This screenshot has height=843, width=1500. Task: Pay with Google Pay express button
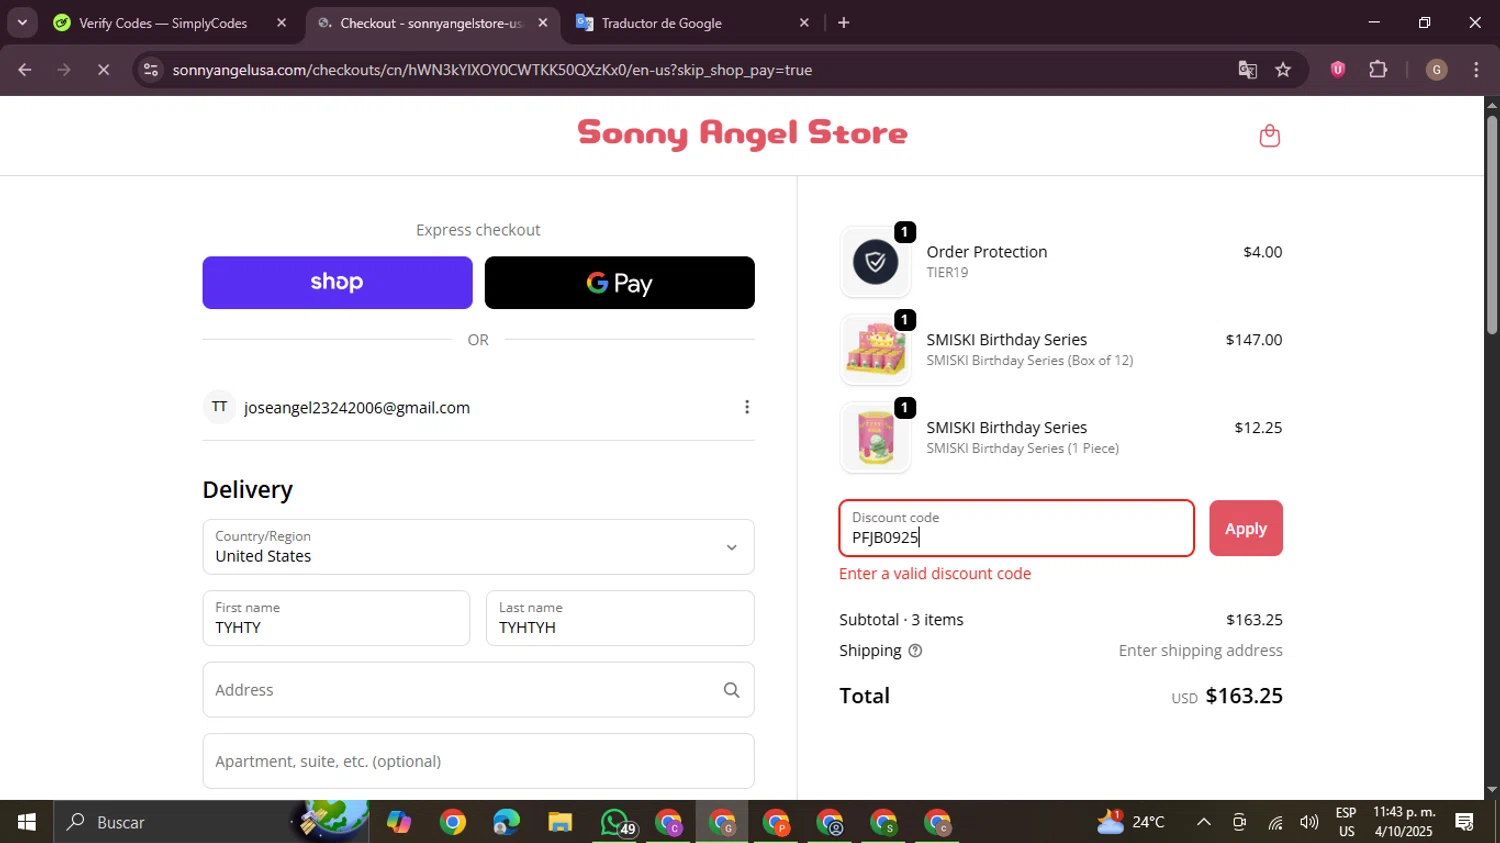click(x=619, y=282)
